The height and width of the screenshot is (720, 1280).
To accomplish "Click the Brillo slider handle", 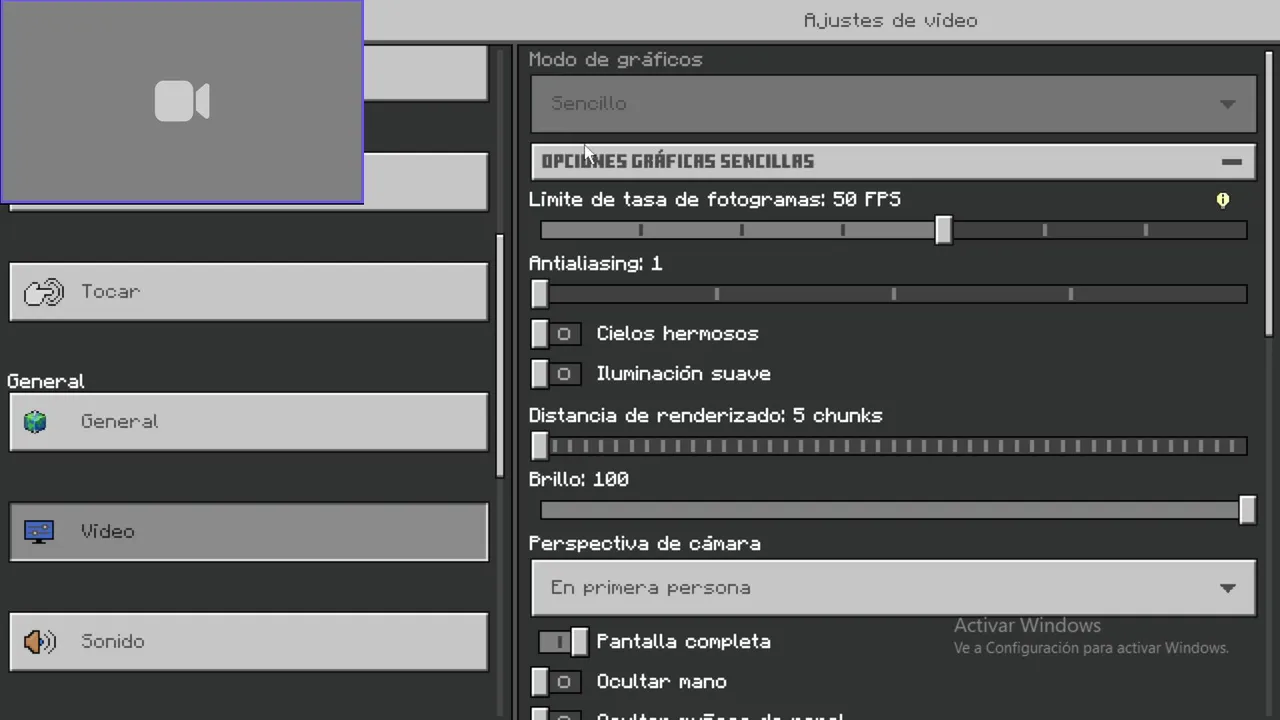I will pos(1247,510).
